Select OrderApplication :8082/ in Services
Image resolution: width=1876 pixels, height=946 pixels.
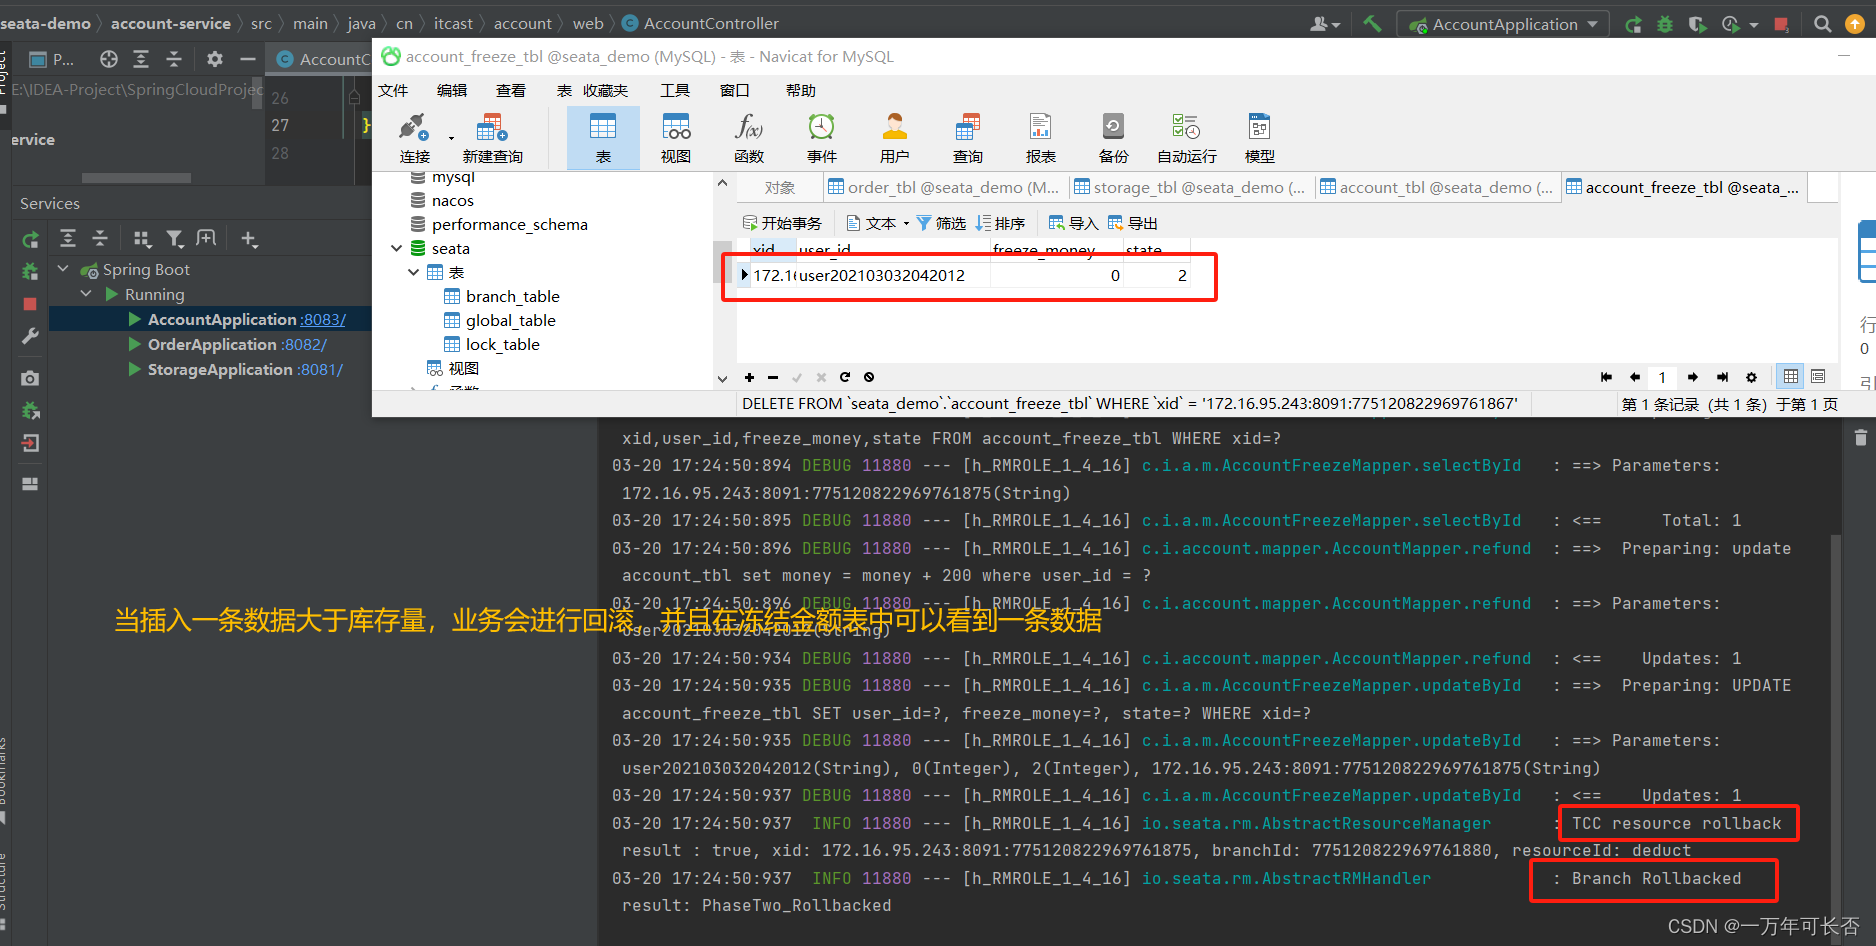(237, 344)
